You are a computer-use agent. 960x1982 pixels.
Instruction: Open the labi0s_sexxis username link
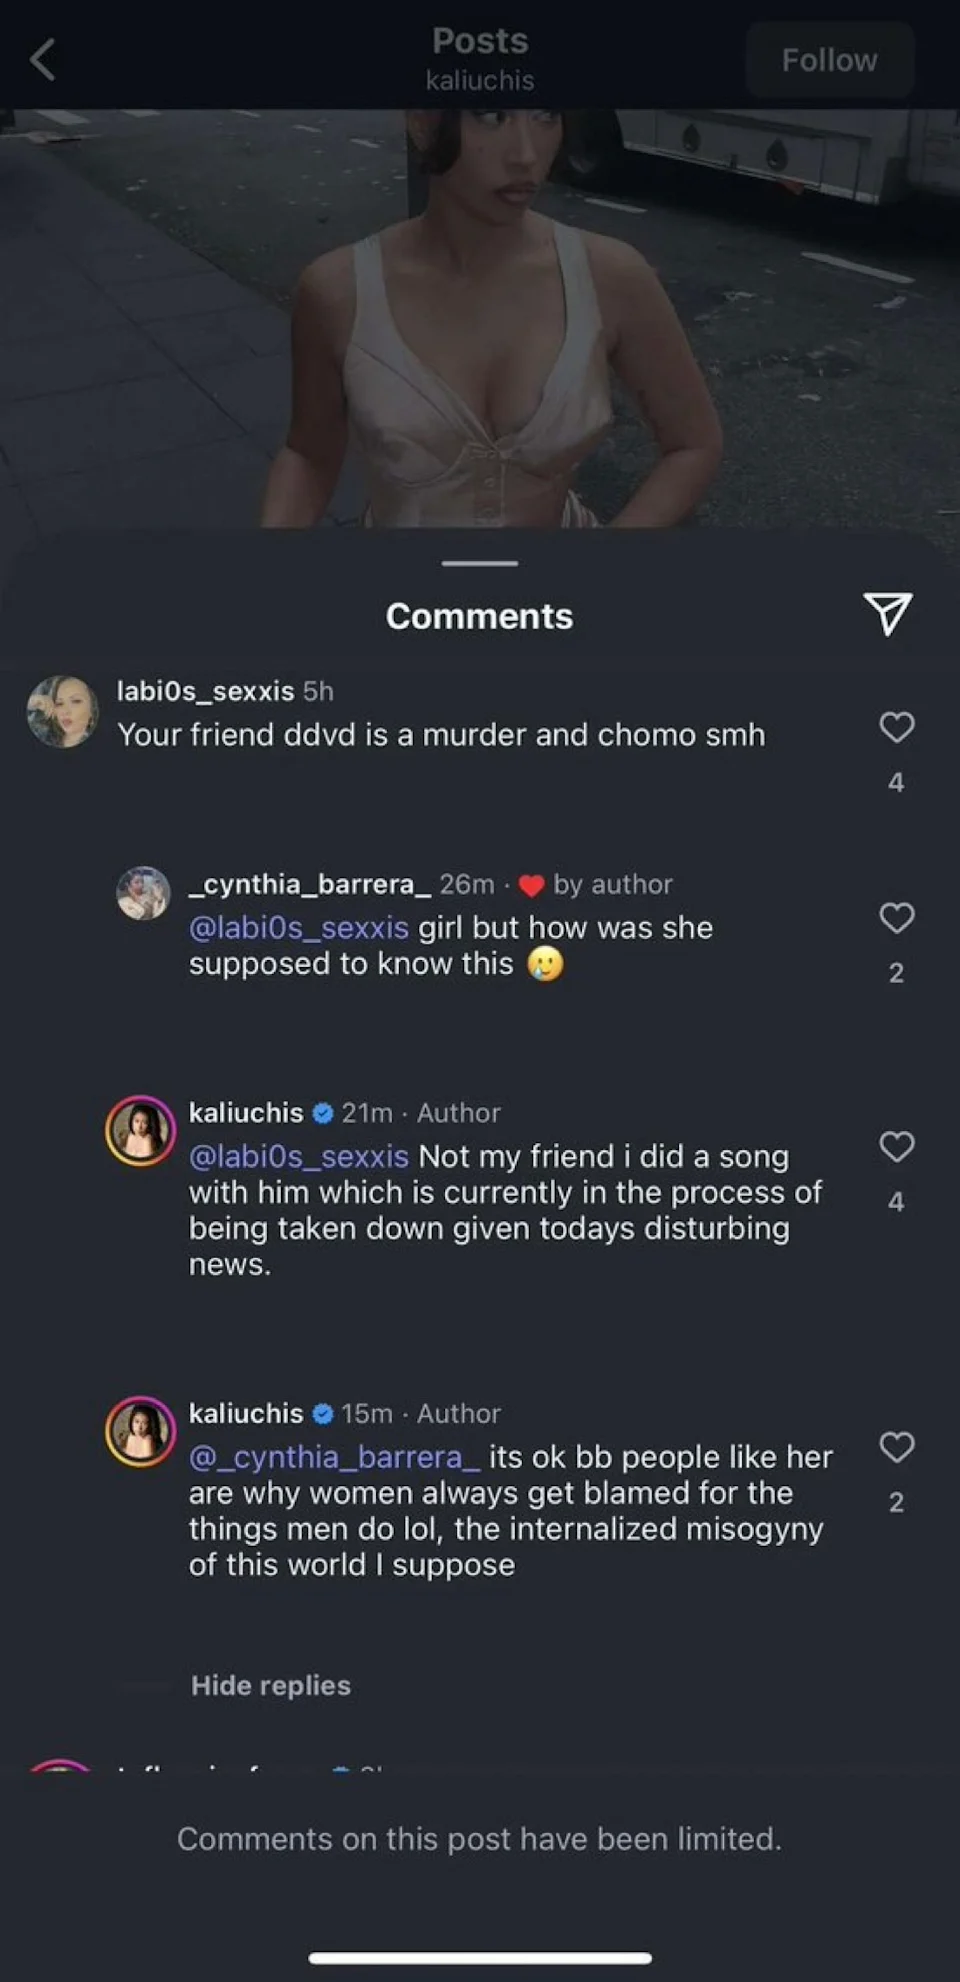205,691
